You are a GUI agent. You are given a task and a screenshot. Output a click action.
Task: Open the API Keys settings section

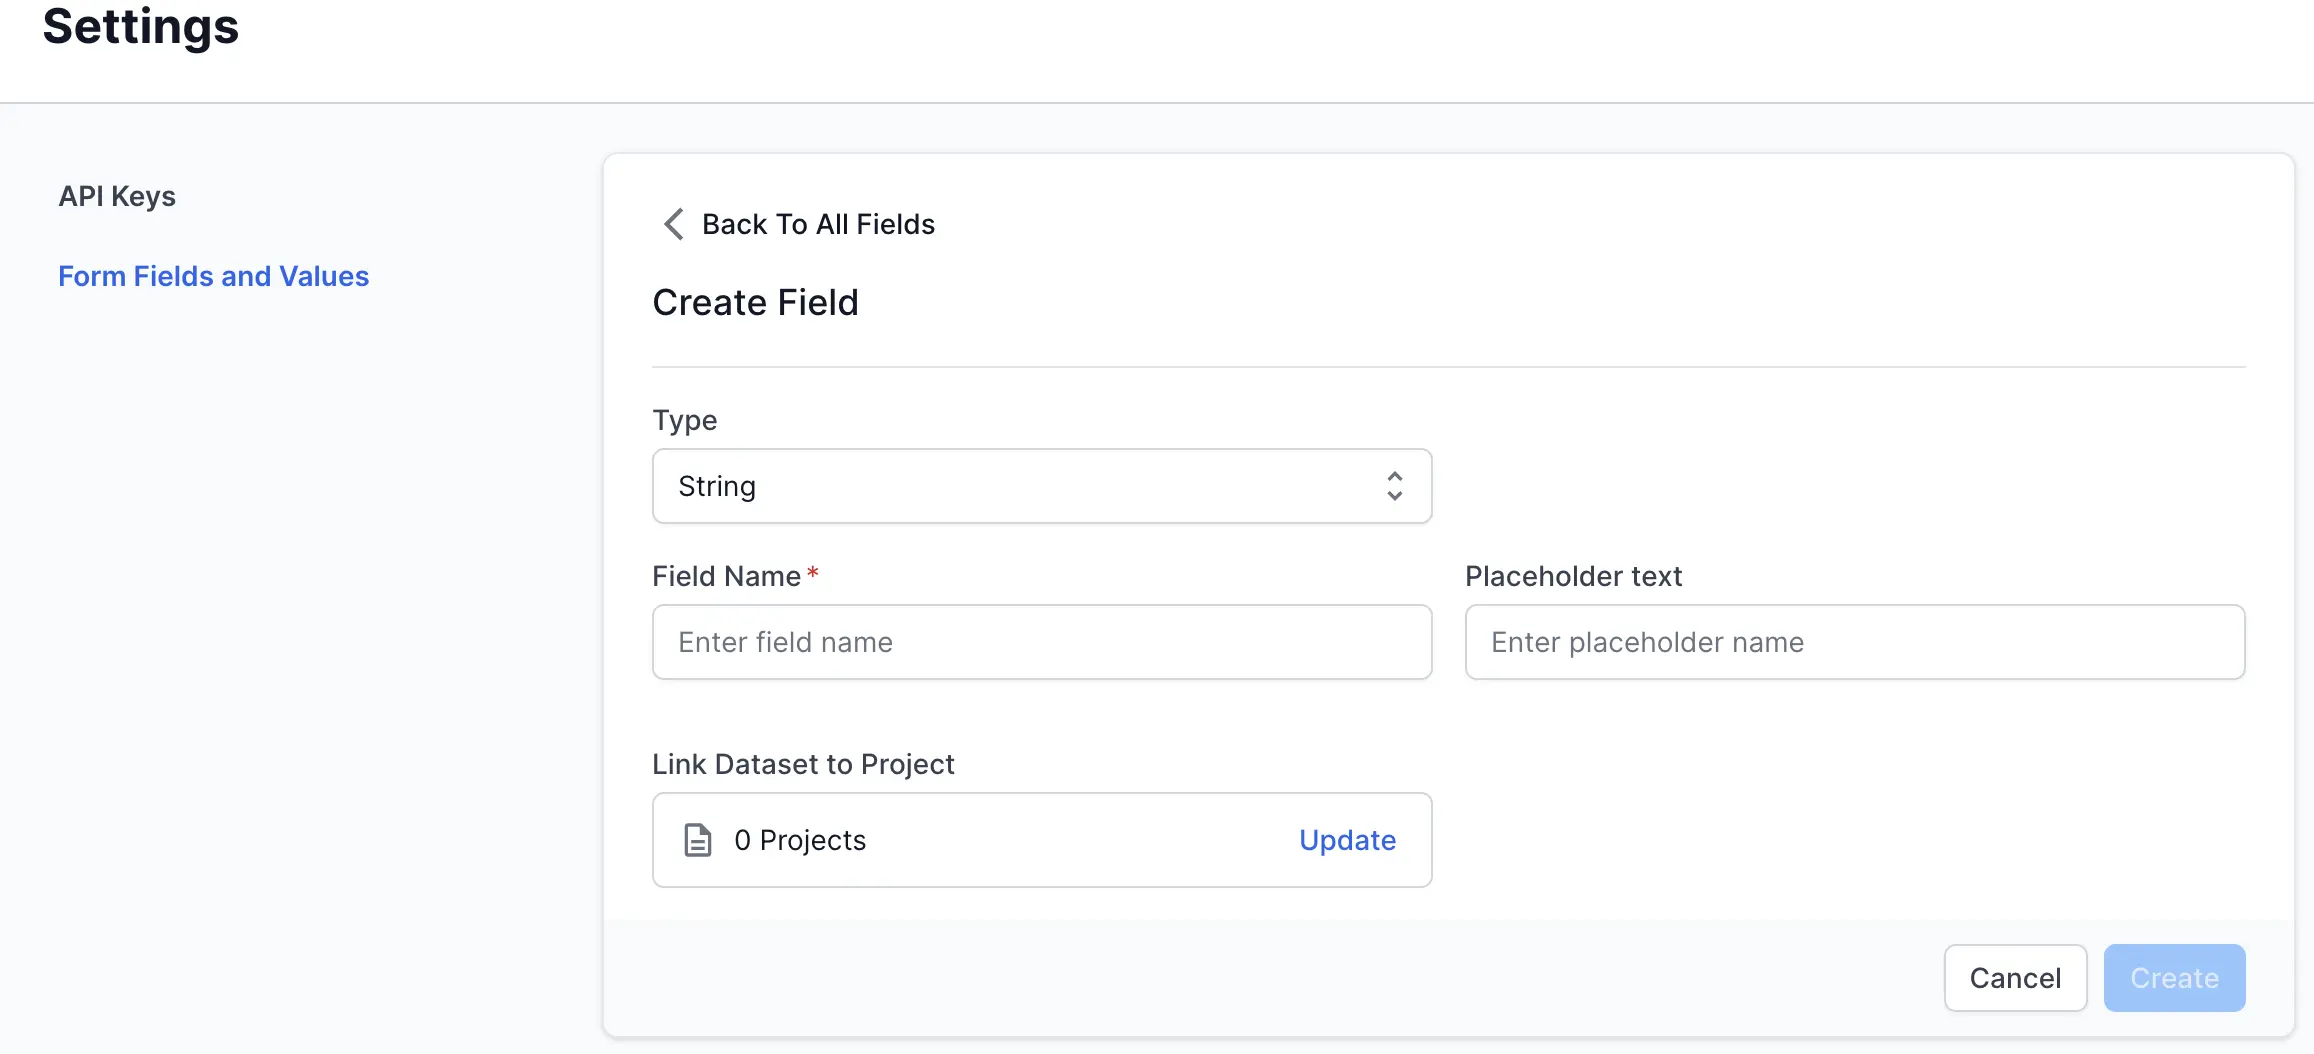tap(117, 196)
